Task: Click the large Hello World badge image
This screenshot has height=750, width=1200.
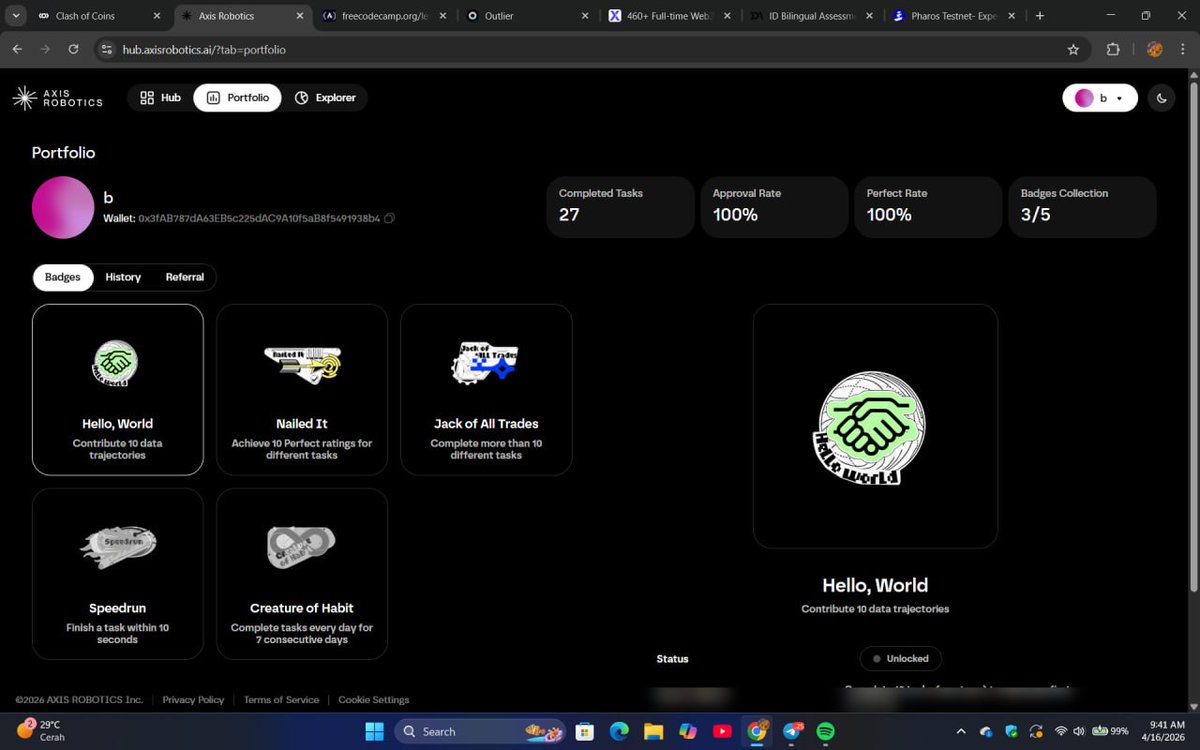Action: 872,428
